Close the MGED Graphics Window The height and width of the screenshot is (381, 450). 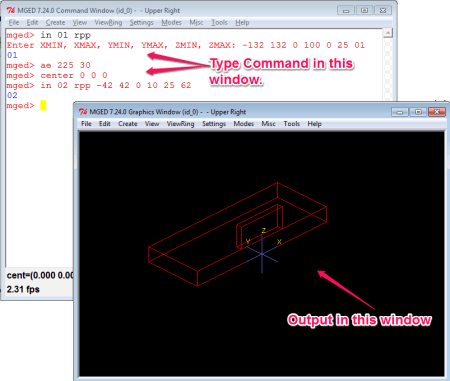click(x=437, y=112)
